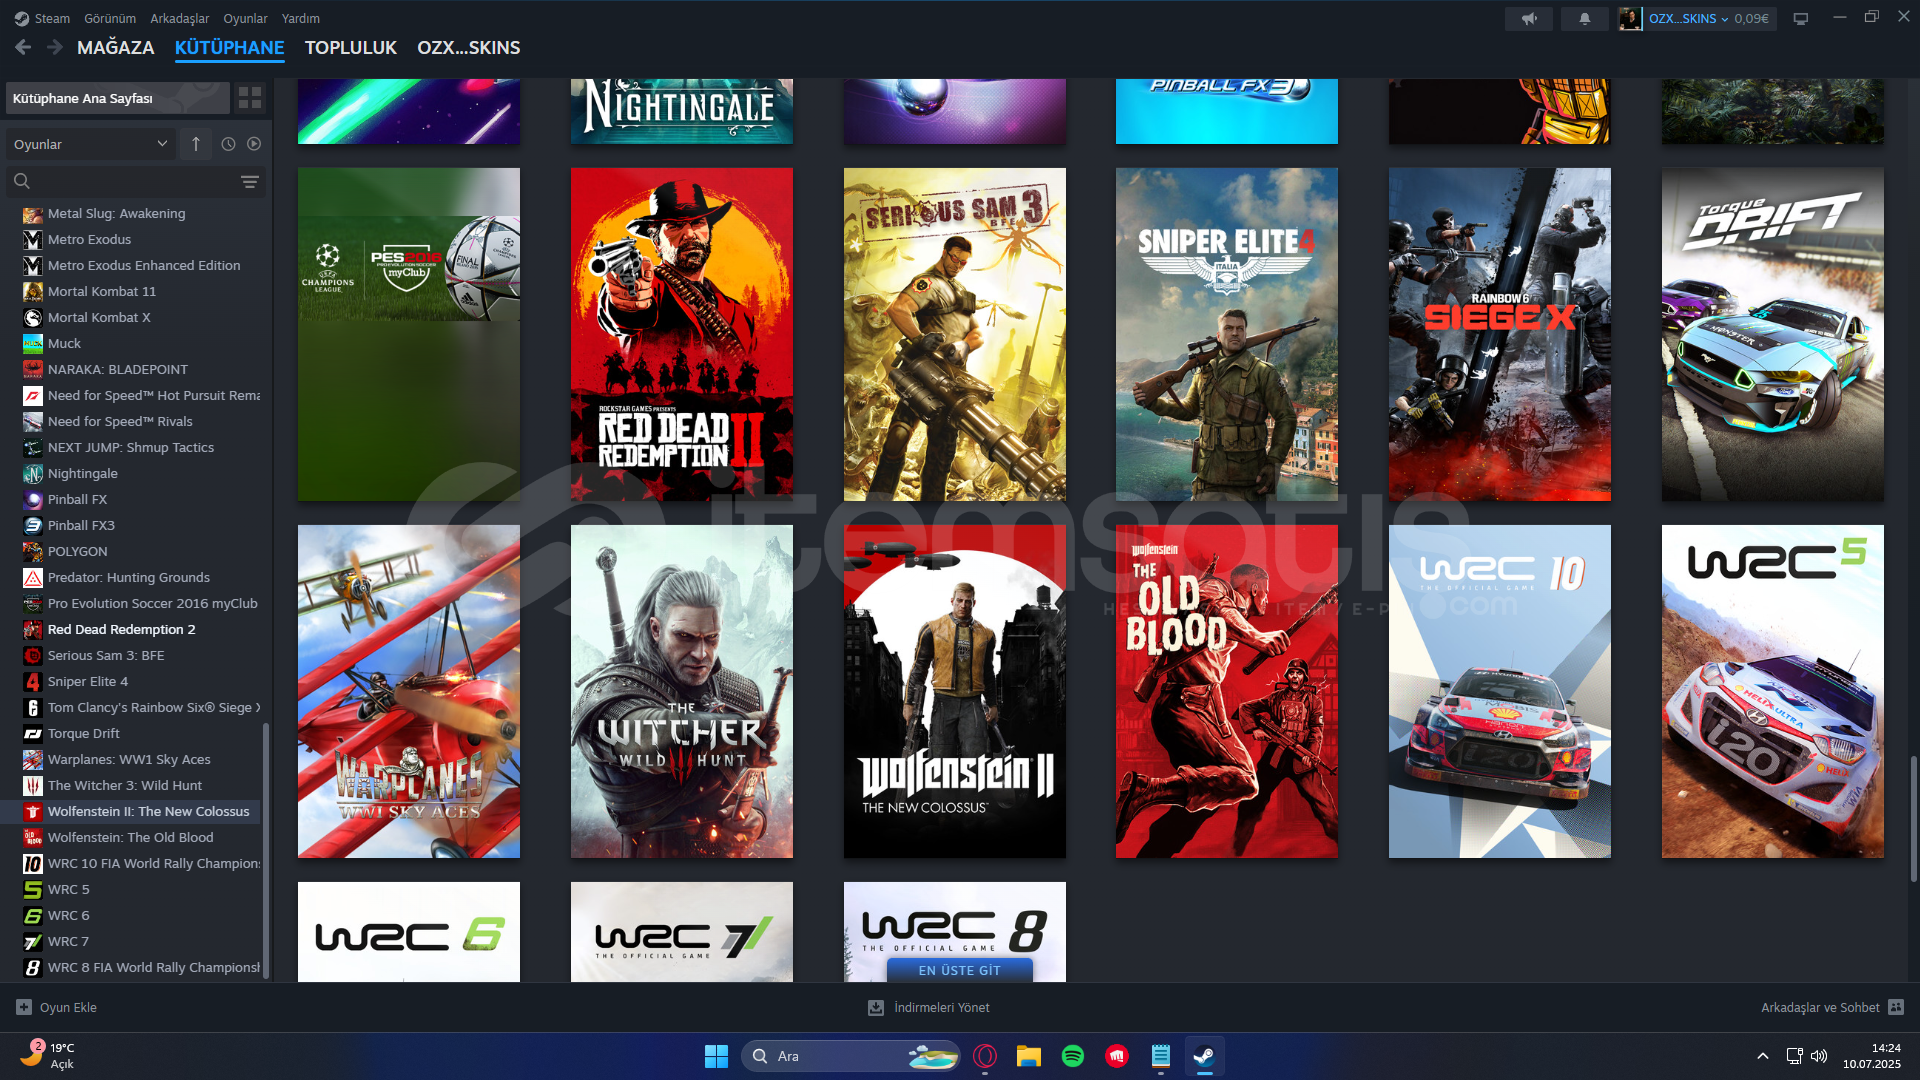Viewport: 1920px width, 1080px height.
Task: Click the Mortal Kombat X list icon
Action: click(33, 318)
